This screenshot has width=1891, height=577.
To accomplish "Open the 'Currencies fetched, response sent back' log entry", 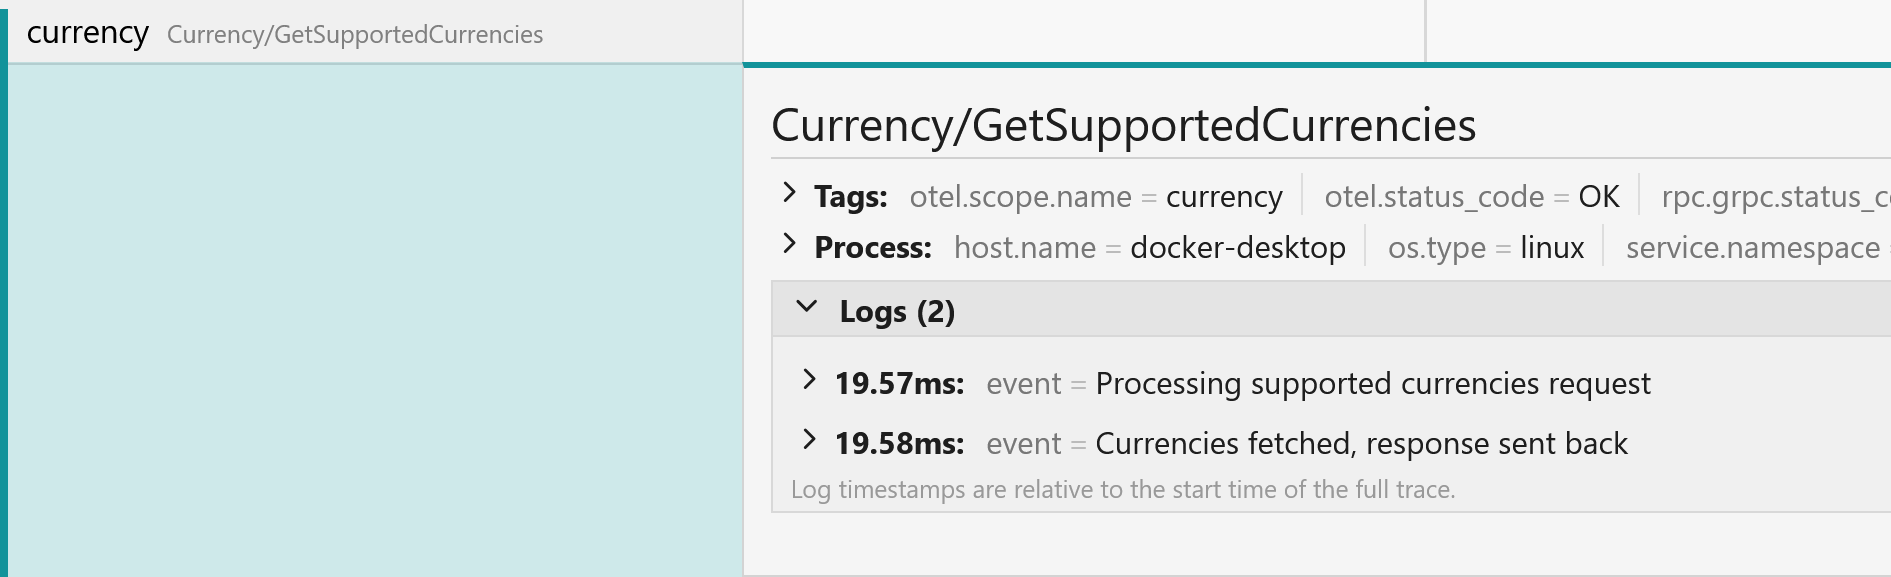I will [1361, 444].
